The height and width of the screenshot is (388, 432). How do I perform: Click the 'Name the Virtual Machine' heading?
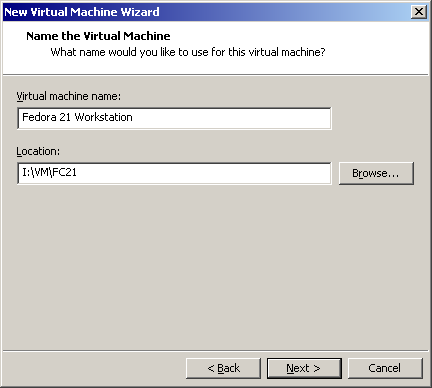(98, 36)
